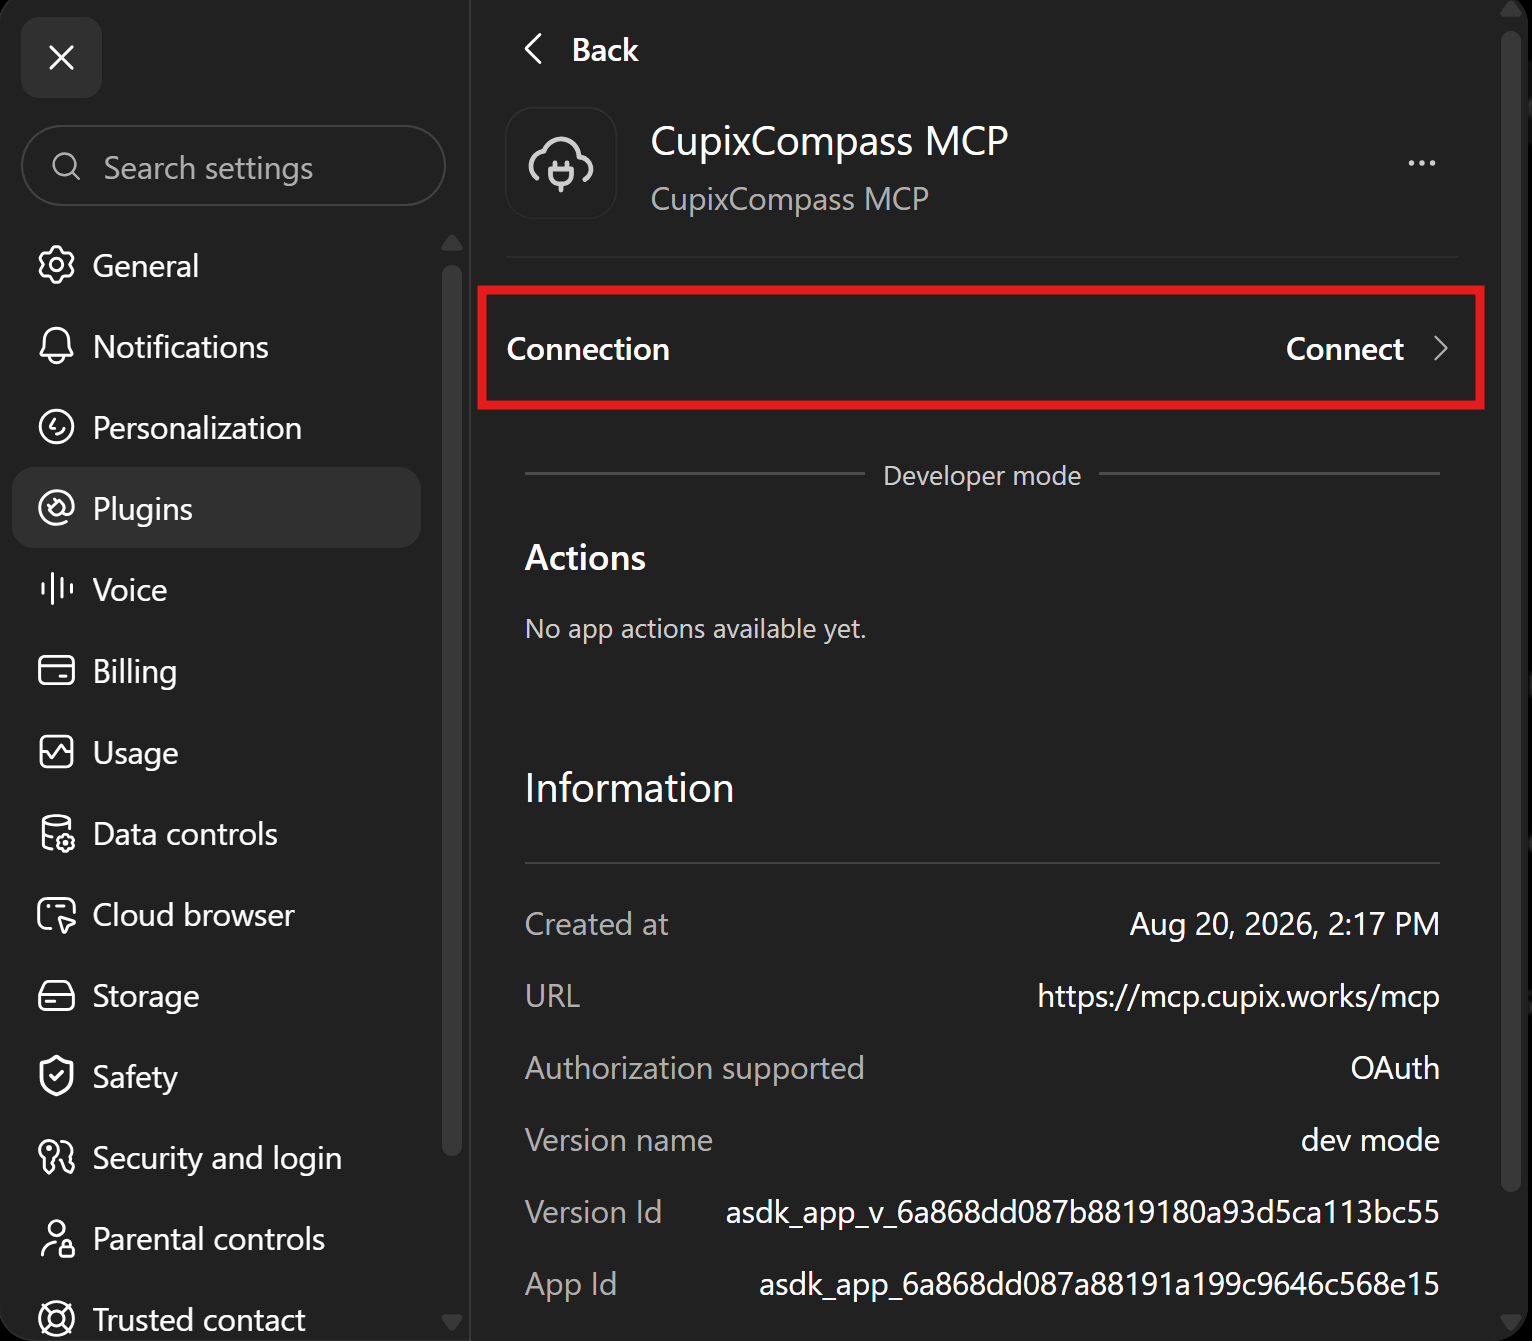
Task: Click the sidebar scroll down arrow
Action: (x=452, y=1322)
